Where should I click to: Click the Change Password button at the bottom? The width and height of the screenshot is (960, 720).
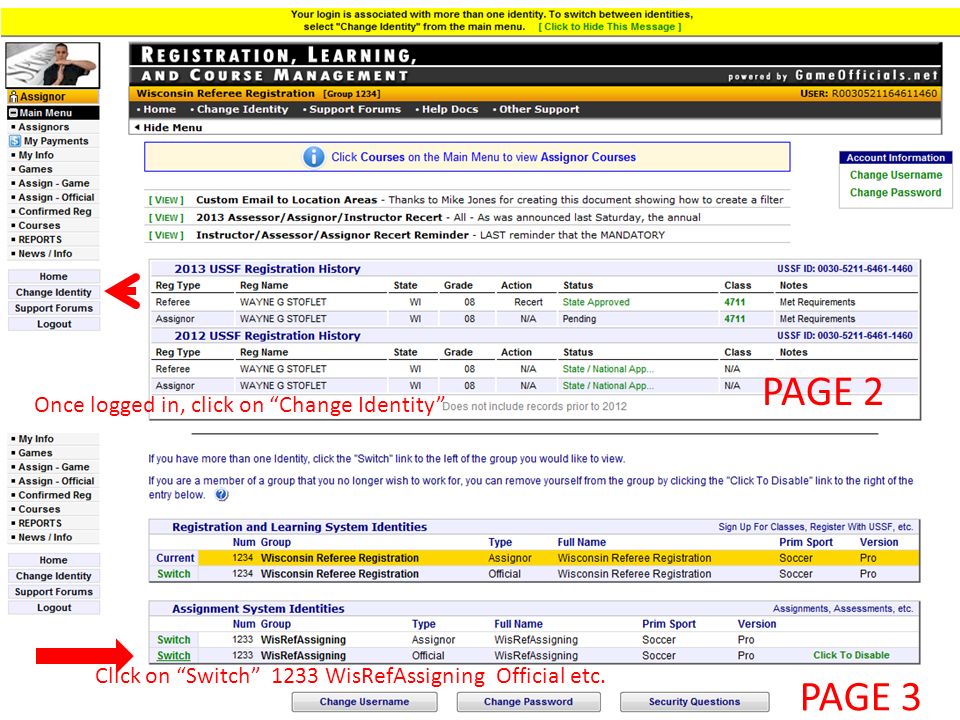528,702
